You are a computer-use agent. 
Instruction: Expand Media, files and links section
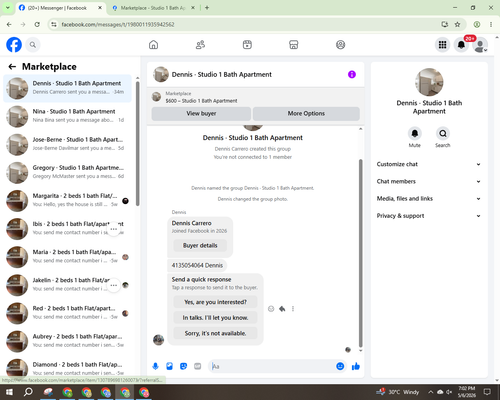[429, 199]
